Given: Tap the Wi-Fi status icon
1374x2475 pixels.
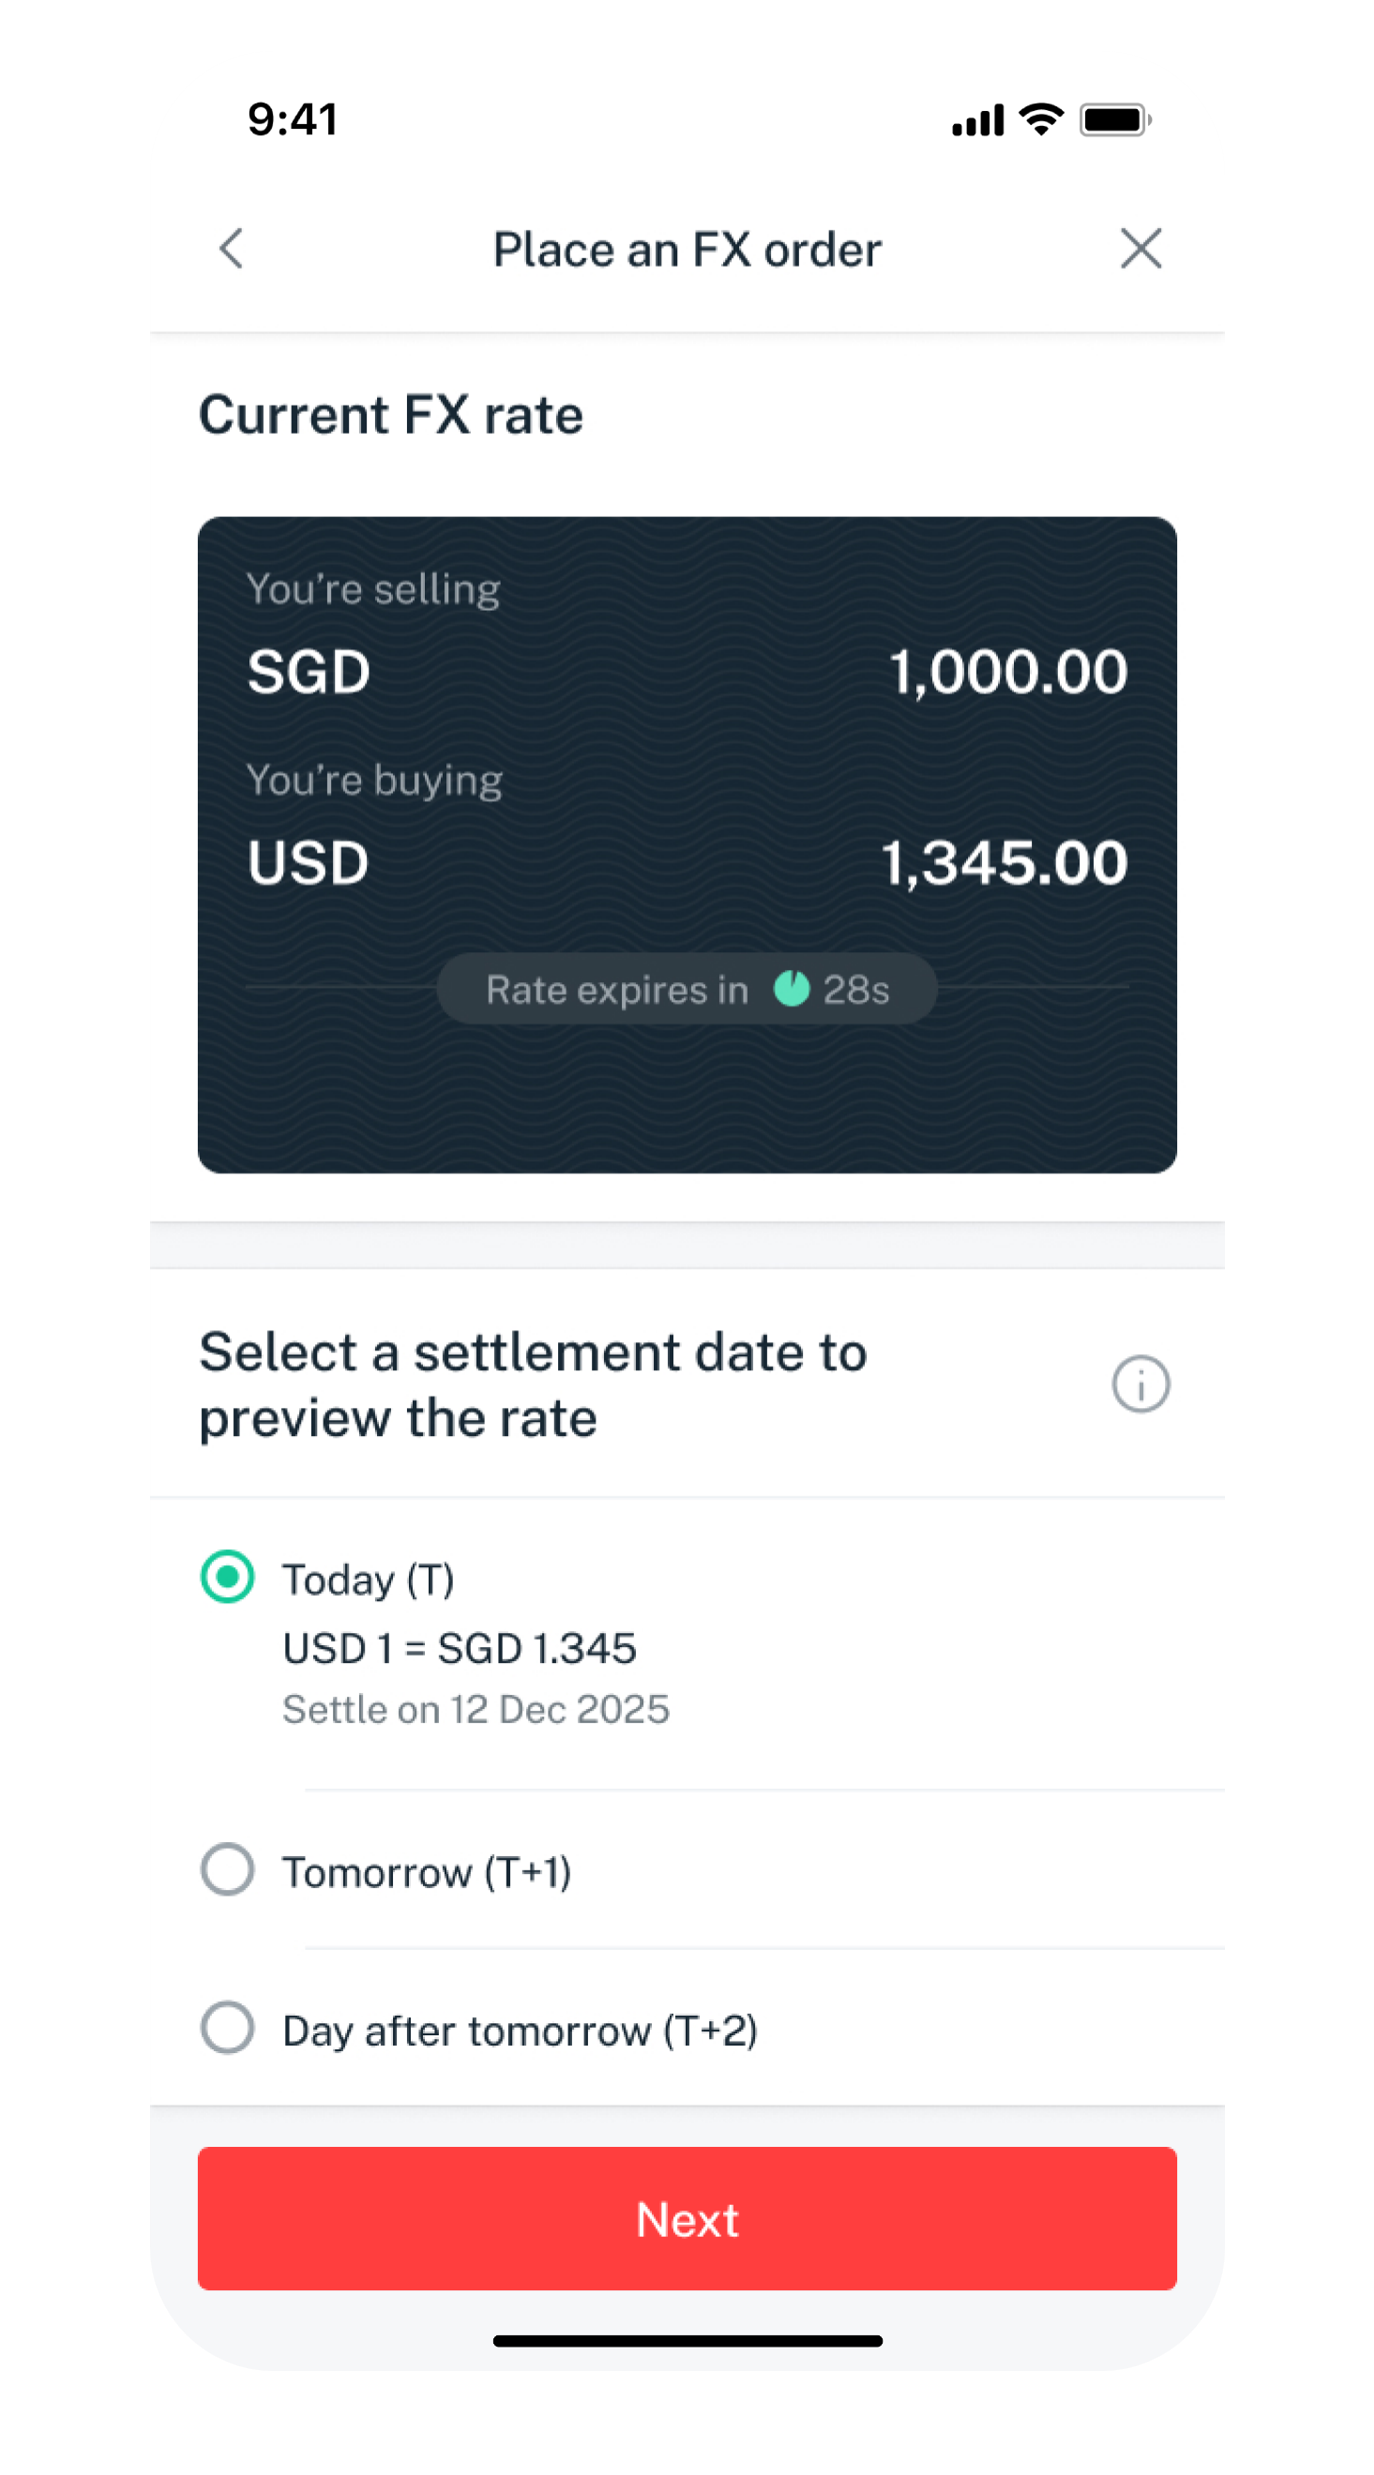Looking at the screenshot, I should 1041,120.
